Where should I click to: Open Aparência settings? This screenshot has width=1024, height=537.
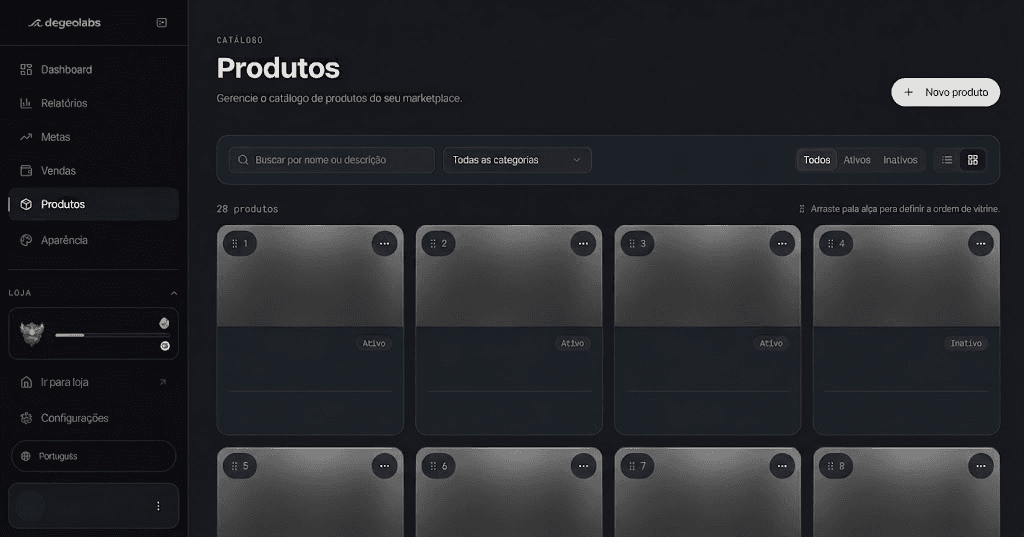coord(93,240)
